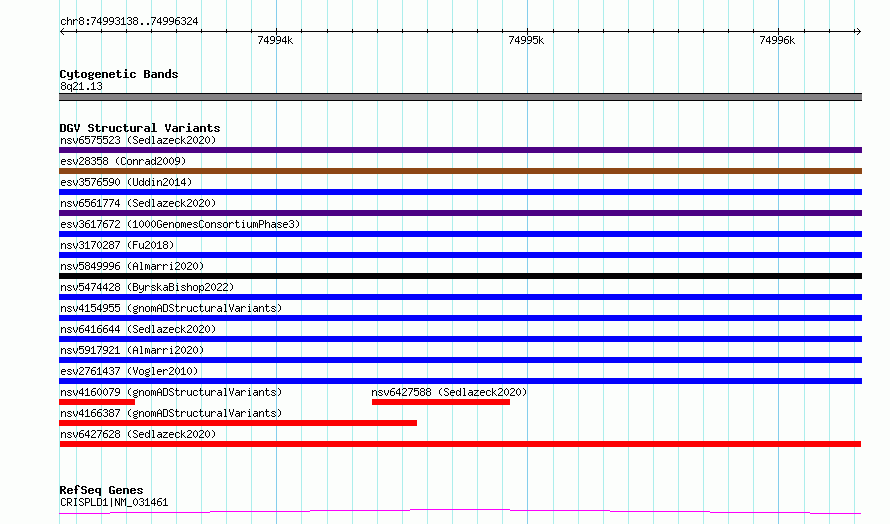Select the blue esv3617672 variant bar
Screen dimensions: 890x524
point(460,234)
